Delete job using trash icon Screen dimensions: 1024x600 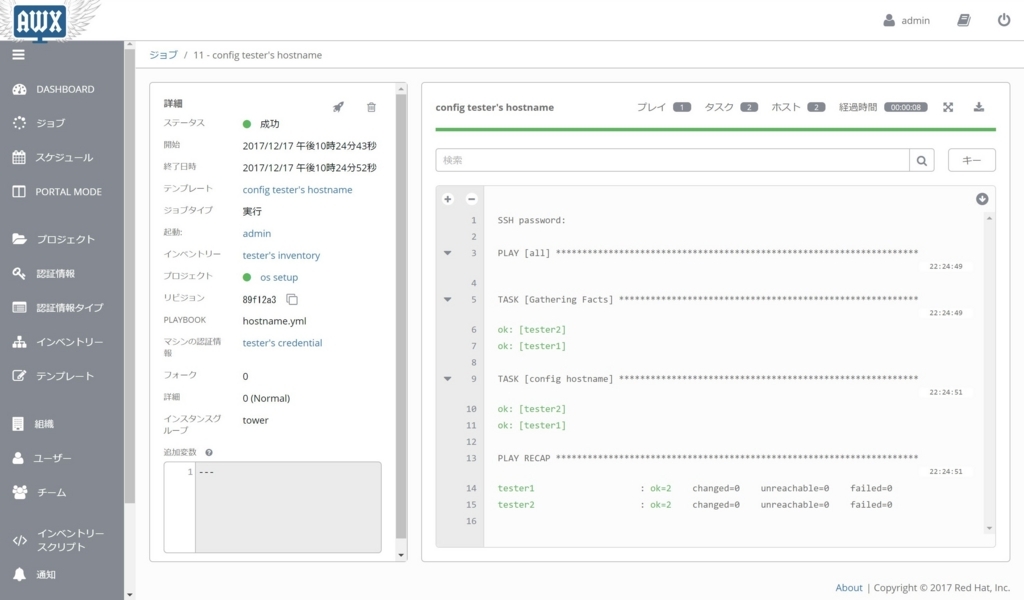371,107
